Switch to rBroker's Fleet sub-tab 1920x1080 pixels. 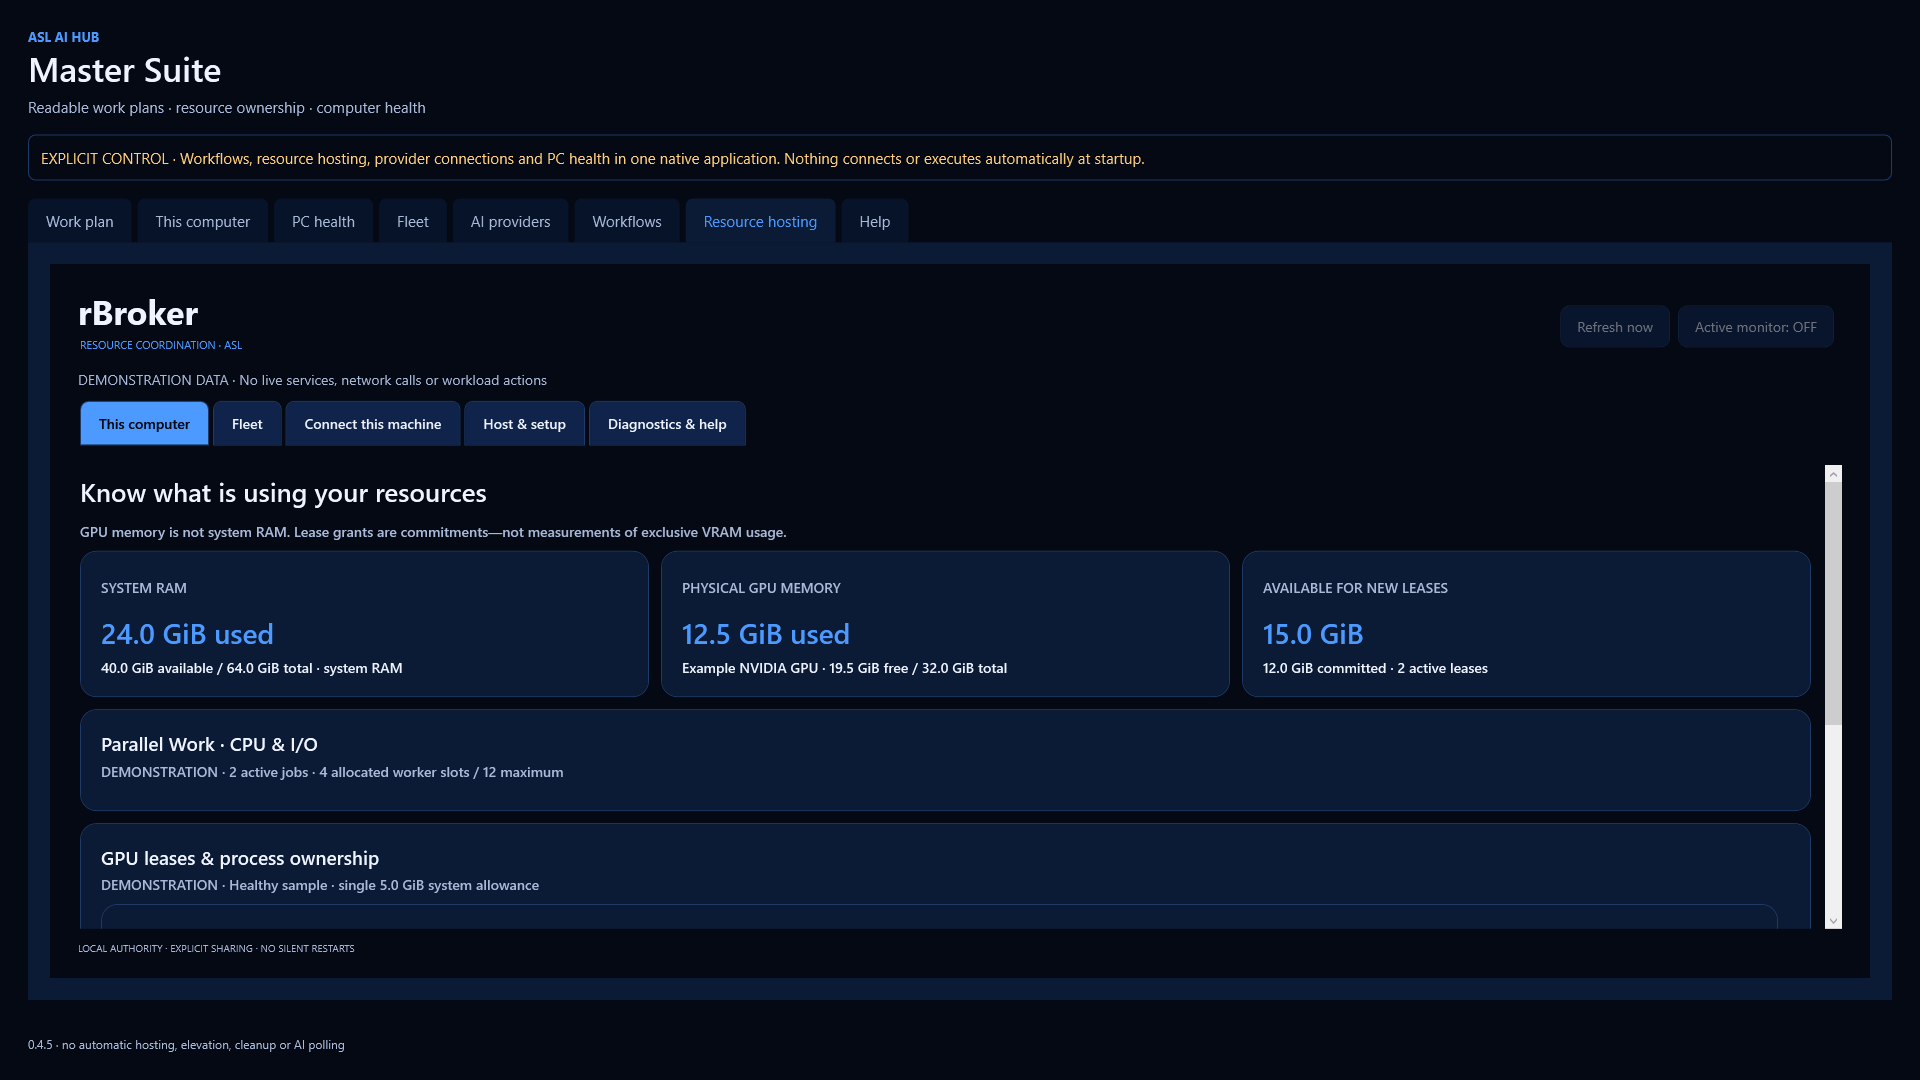[247, 424]
